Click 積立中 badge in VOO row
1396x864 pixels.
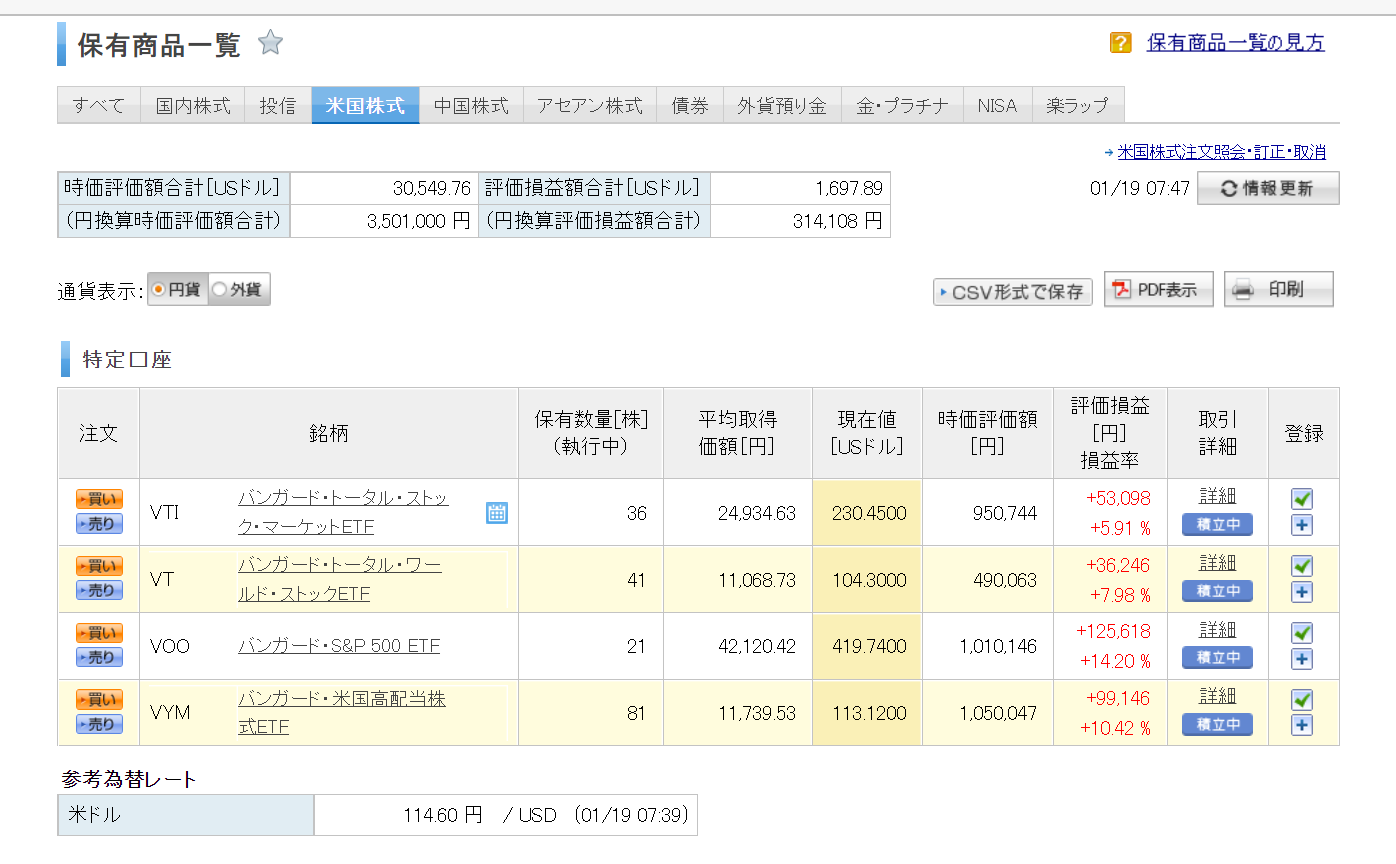[1217, 658]
